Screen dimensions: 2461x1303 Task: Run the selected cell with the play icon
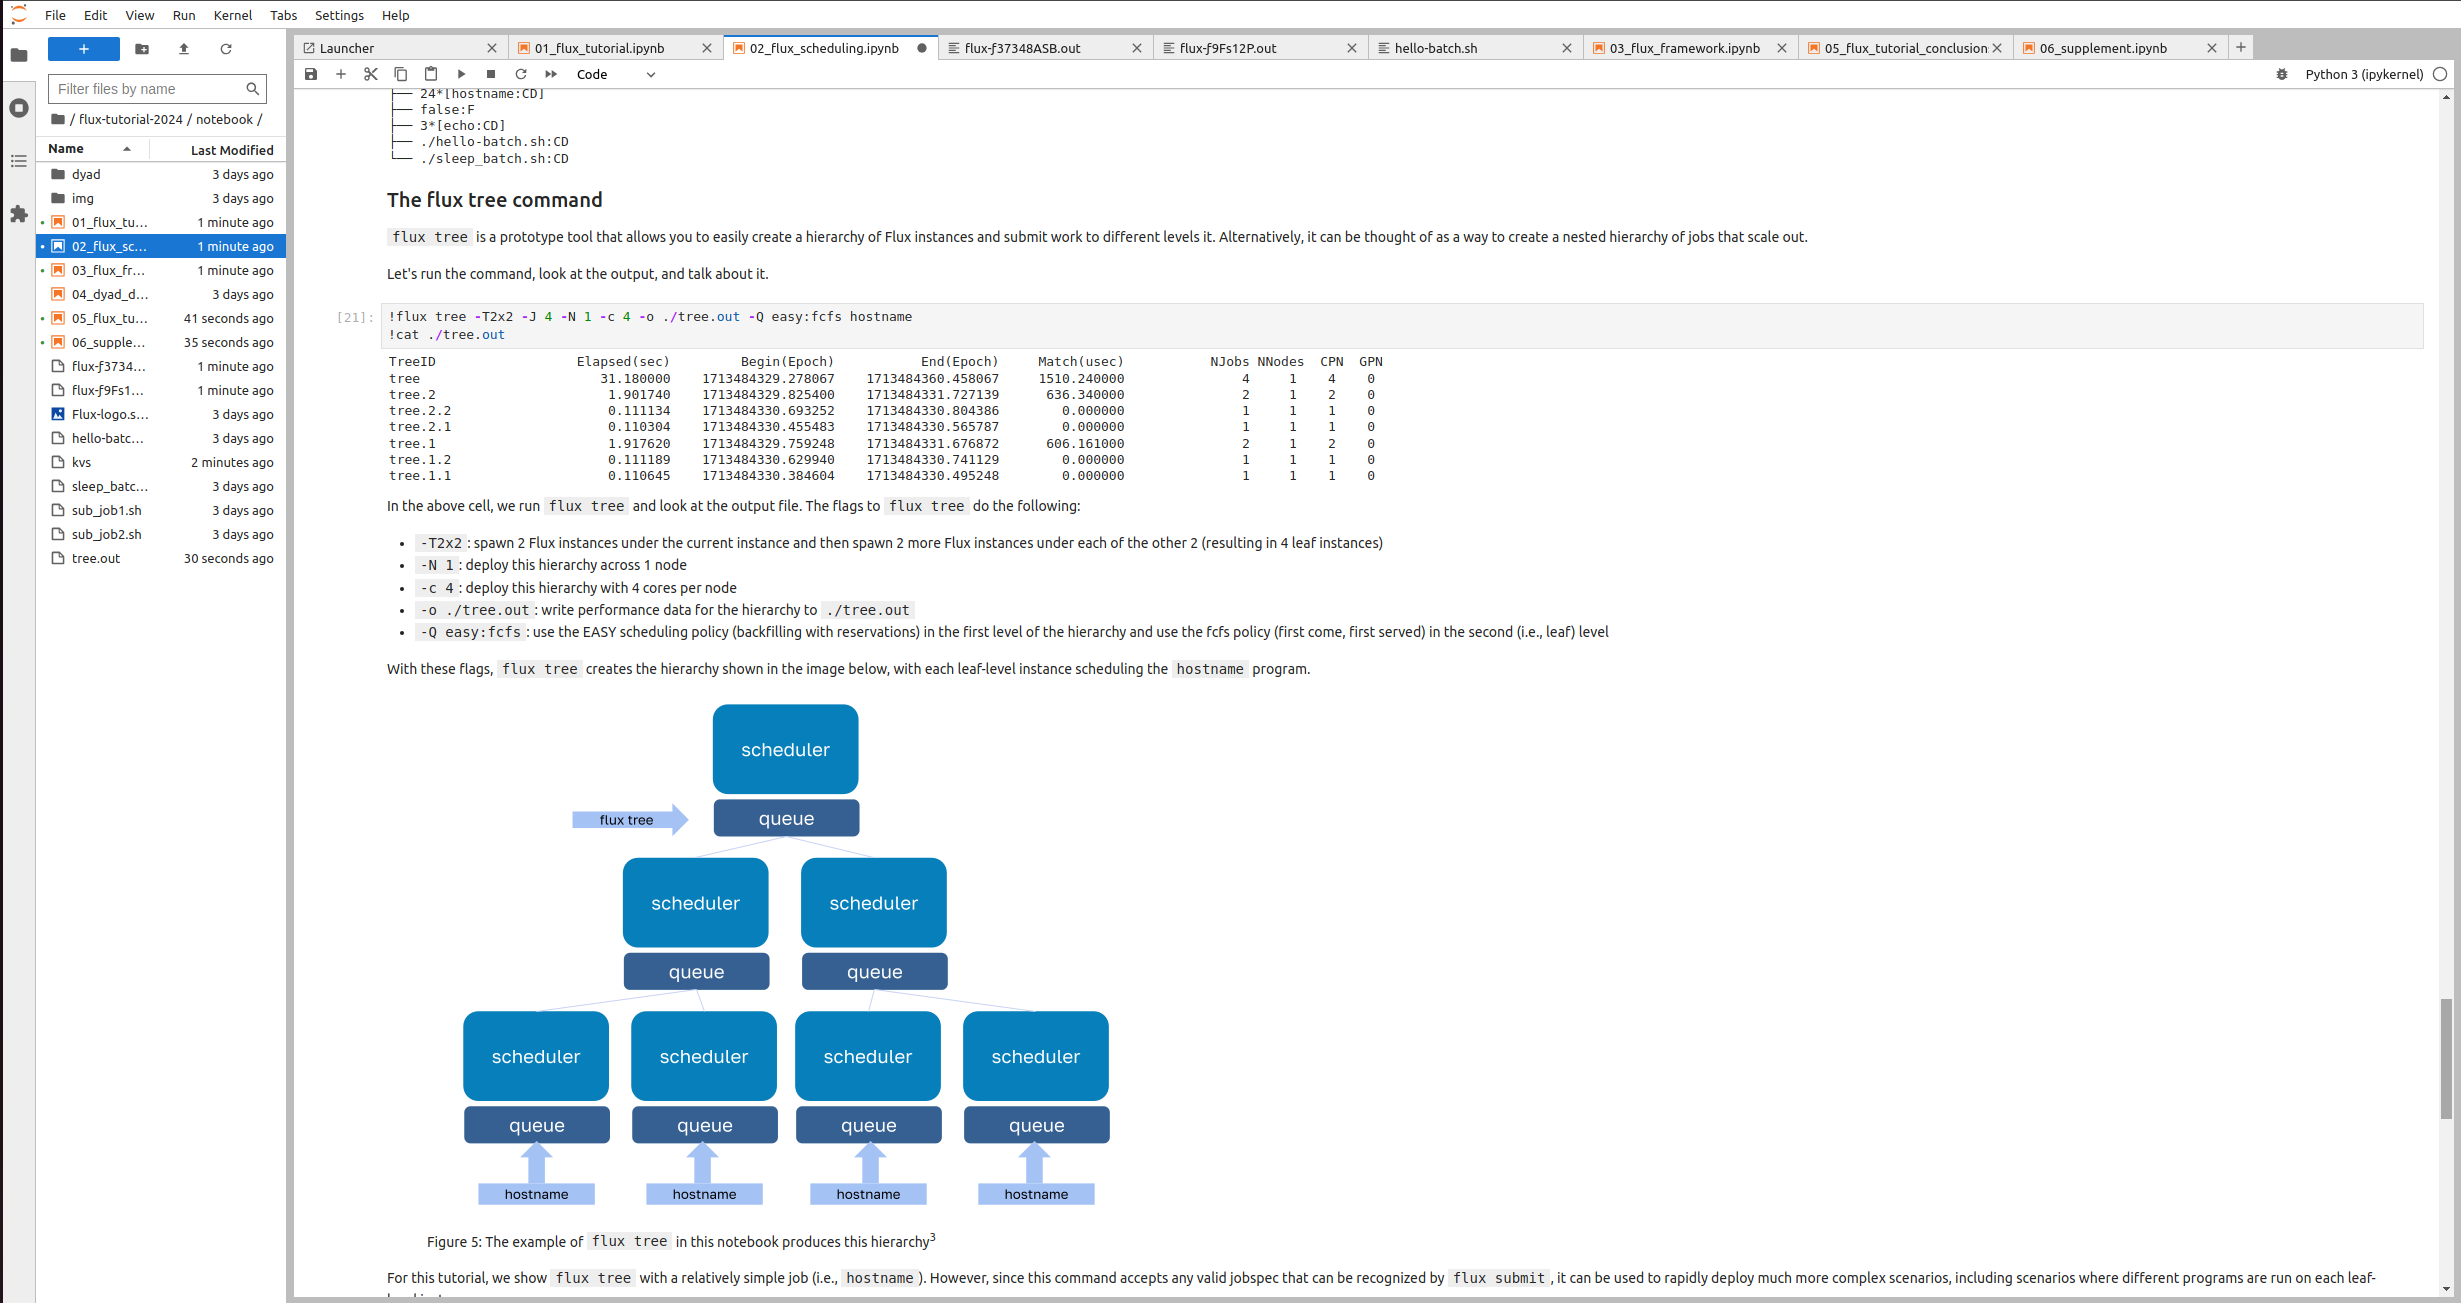[461, 74]
